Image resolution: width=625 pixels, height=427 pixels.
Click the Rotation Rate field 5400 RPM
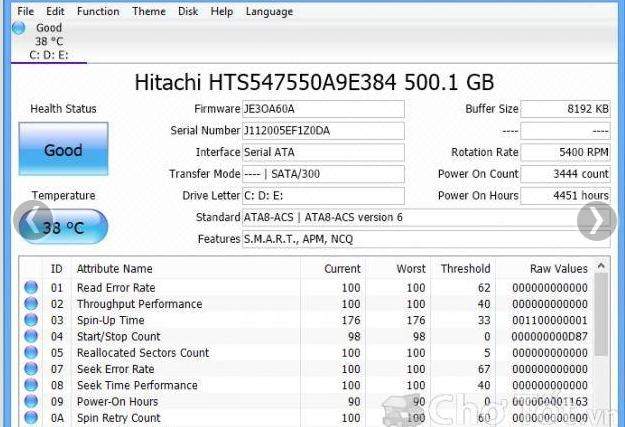coord(566,152)
